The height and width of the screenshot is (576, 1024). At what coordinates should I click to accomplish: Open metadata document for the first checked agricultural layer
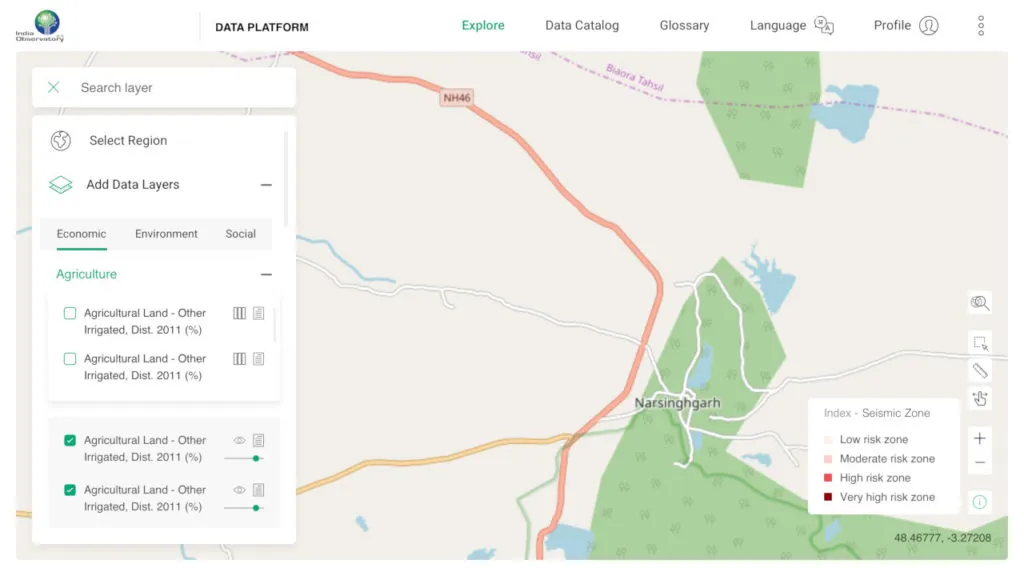(x=259, y=441)
